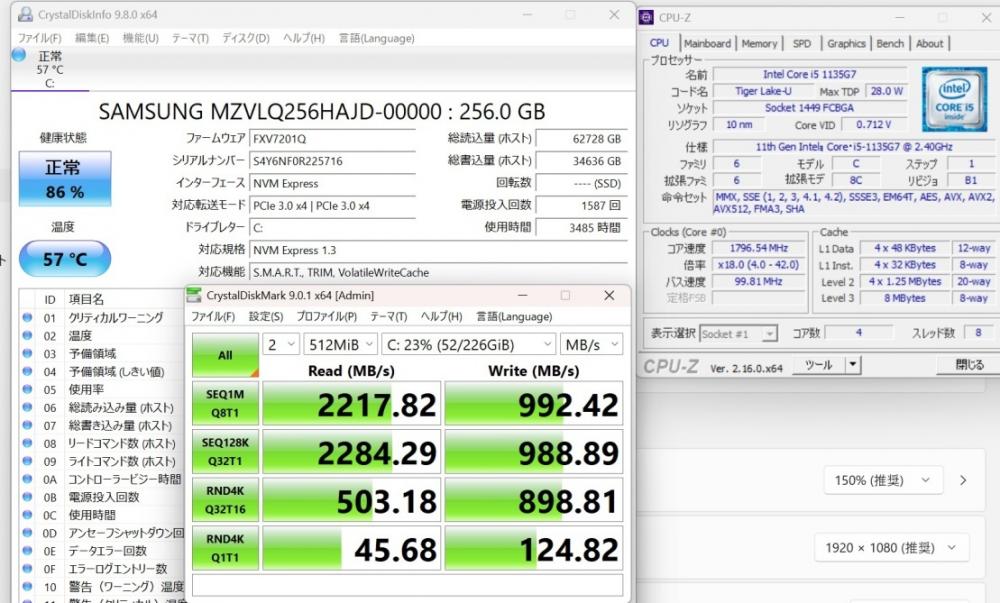Select the C: drive status orb
The image size is (1000, 603).
[x=19, y=55]
